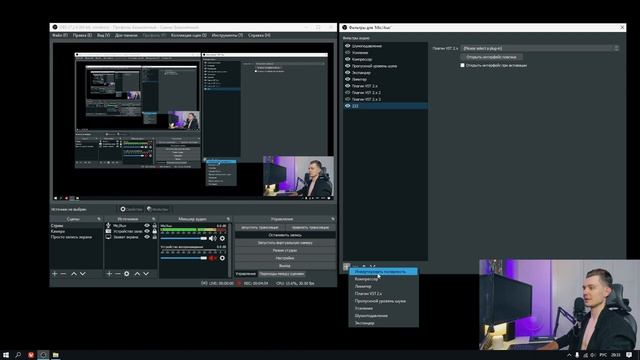Pop out the Scenes dock panel

pos(99,219)
